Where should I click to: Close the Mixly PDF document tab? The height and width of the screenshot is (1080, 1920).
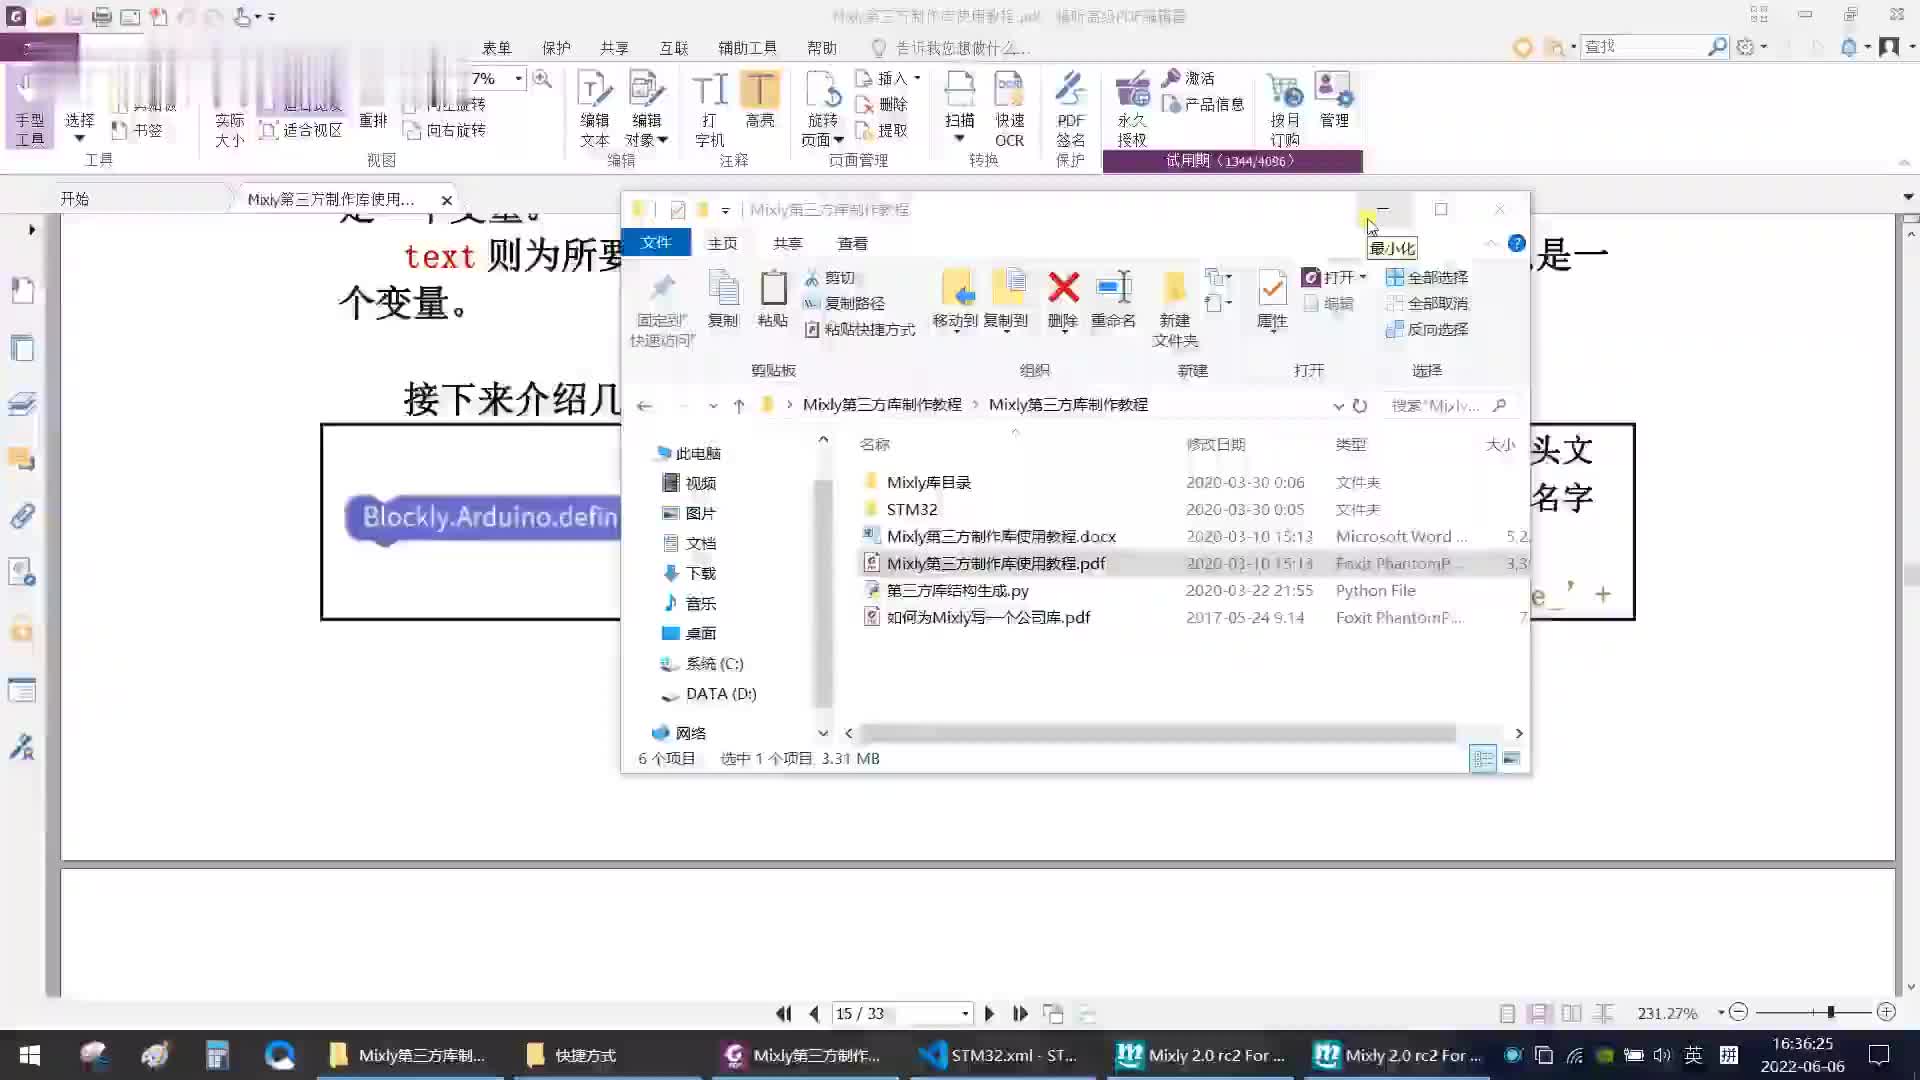(x=447, y=200)
